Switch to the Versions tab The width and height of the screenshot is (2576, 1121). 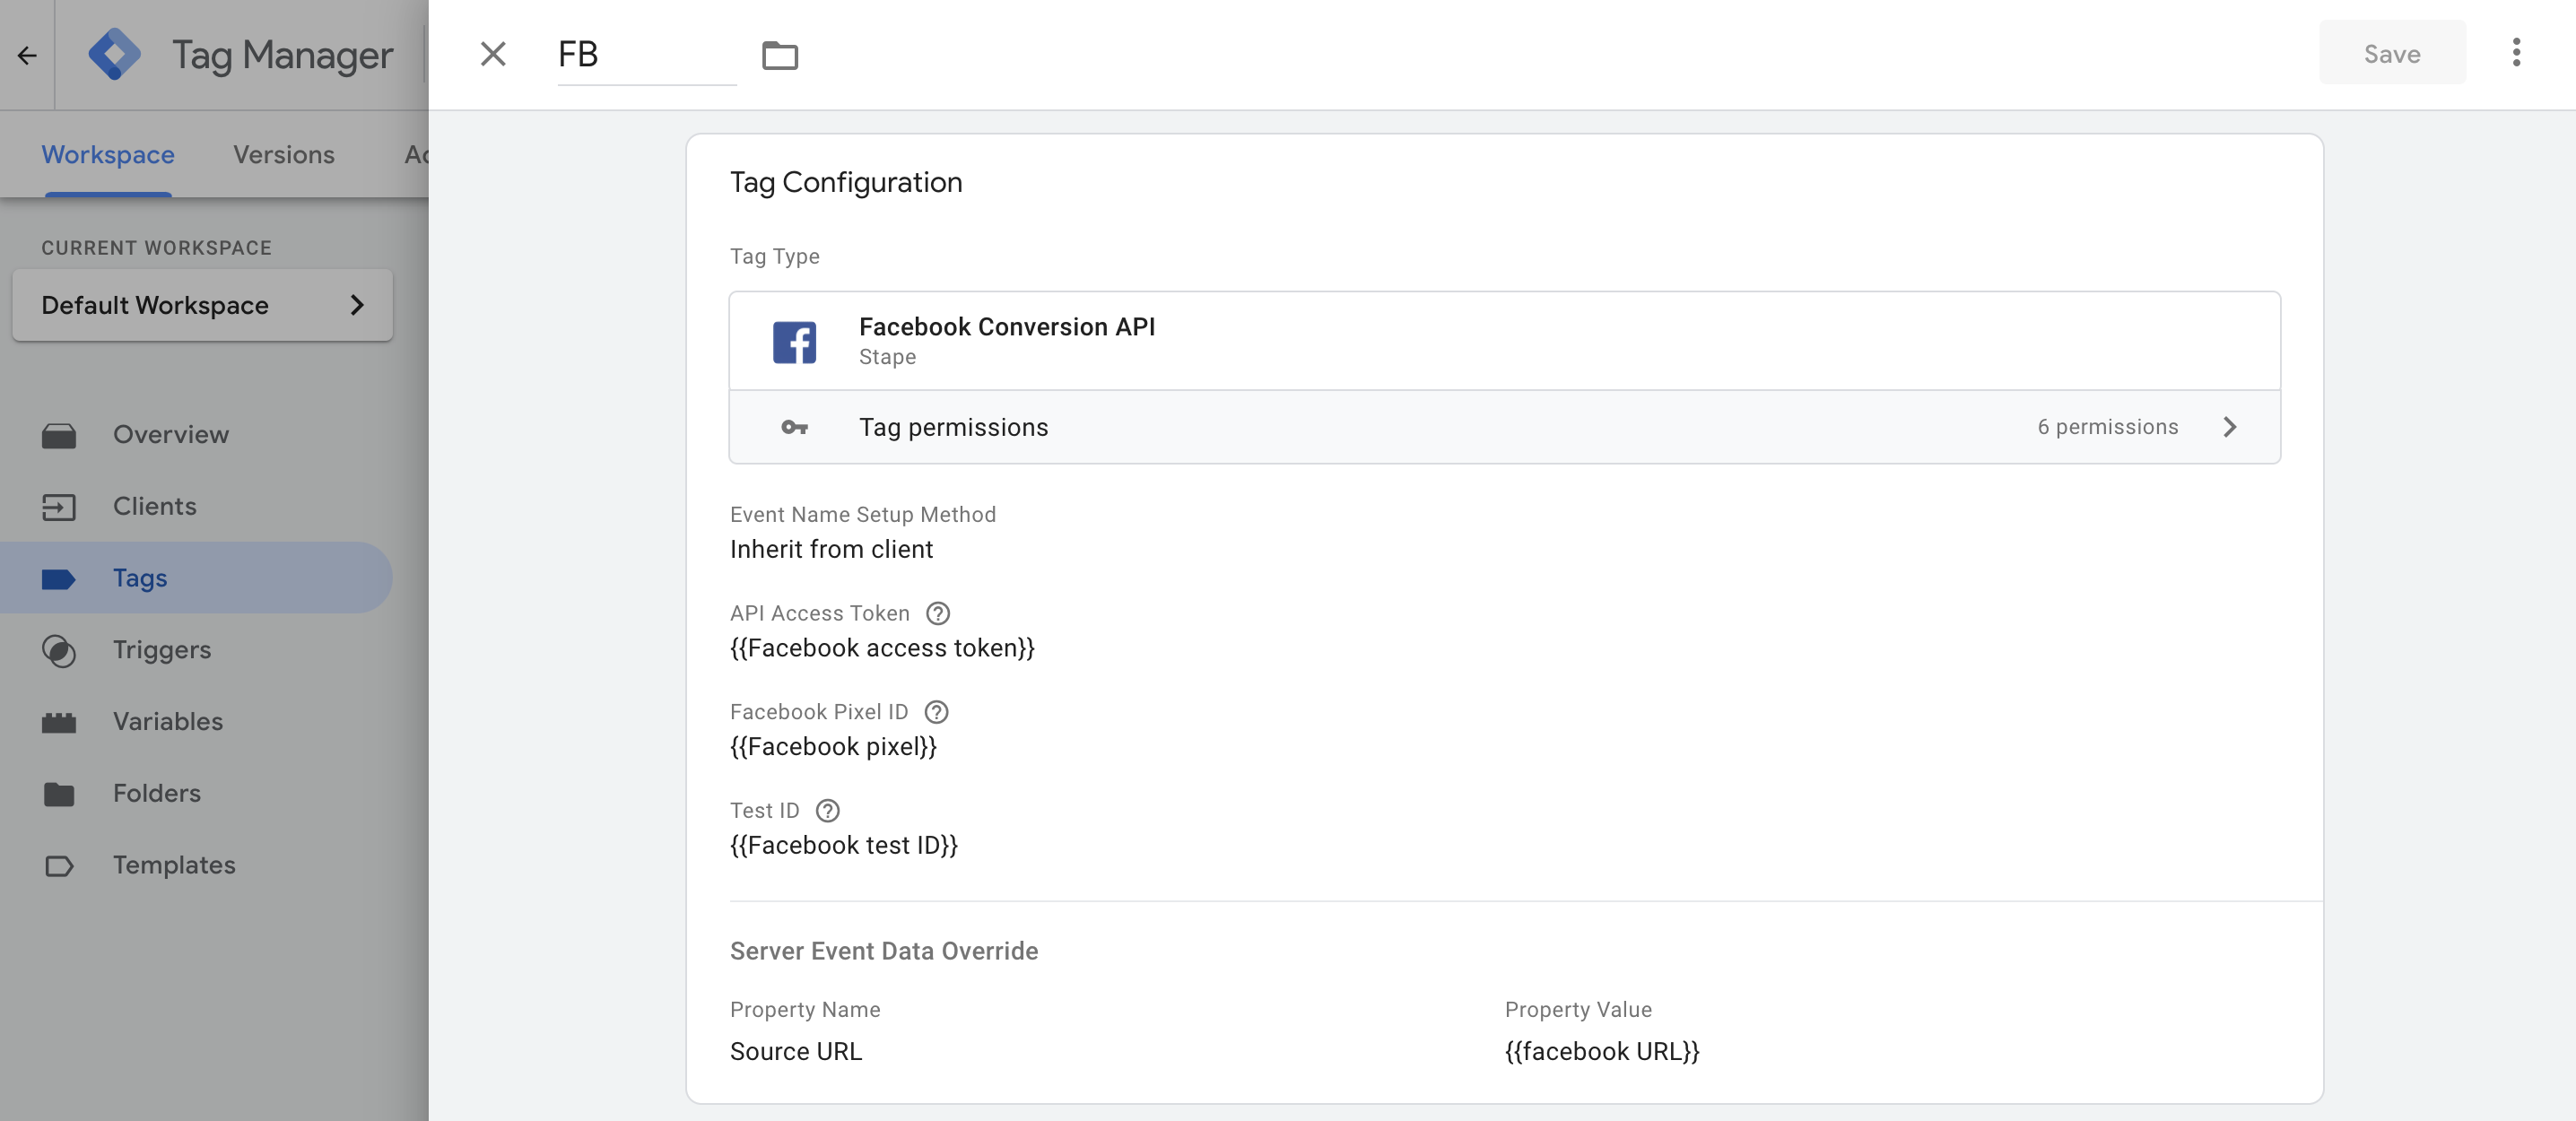[x=284, y=152]
